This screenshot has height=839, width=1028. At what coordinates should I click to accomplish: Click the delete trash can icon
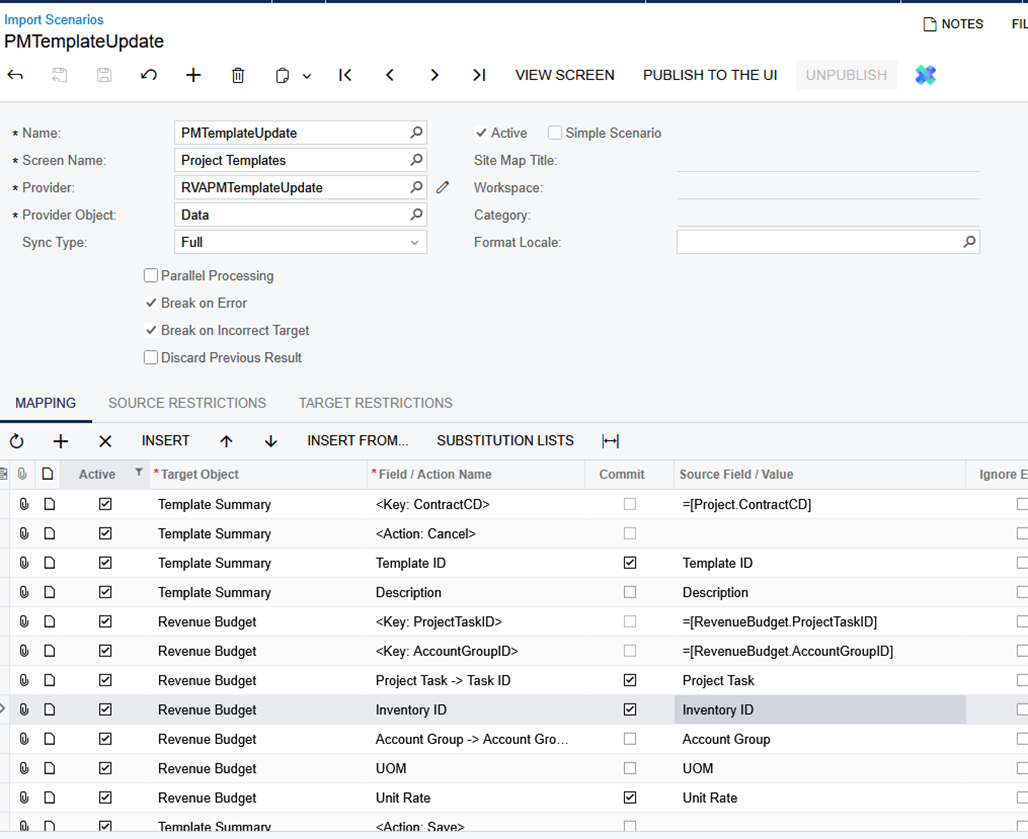(x=238, y=75)
